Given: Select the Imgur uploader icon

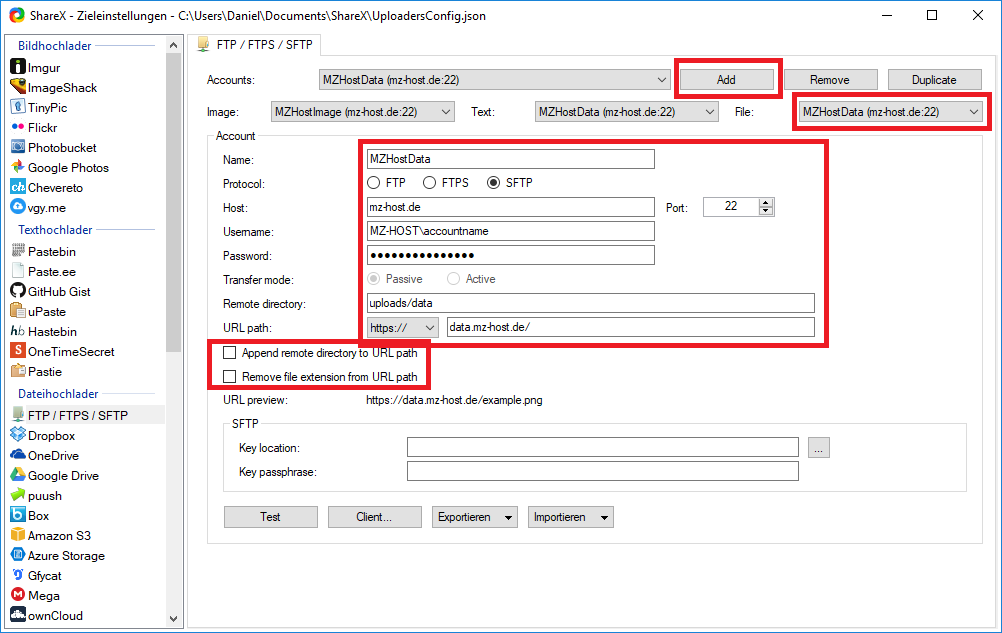Looking at the screenshot, I should click(x=18, y=67).
